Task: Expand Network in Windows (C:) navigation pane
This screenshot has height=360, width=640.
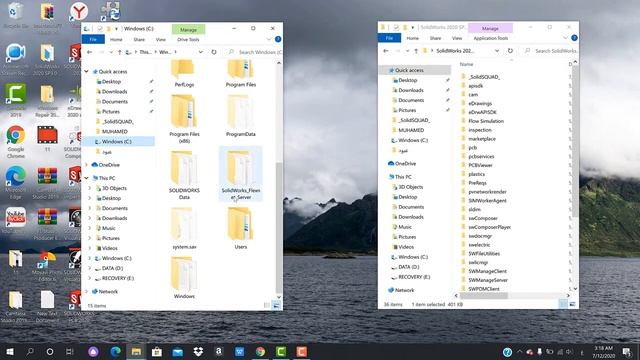Action: click(87, 291)
